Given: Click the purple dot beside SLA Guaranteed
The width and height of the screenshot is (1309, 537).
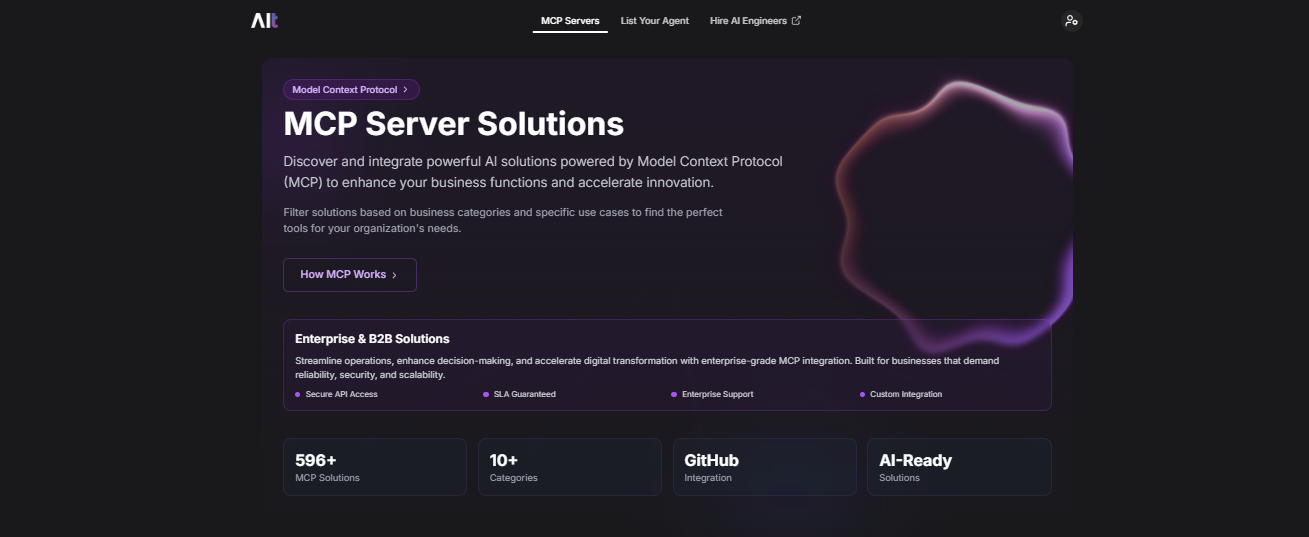Looking at the screenshot, I should (x=486, y=395).
